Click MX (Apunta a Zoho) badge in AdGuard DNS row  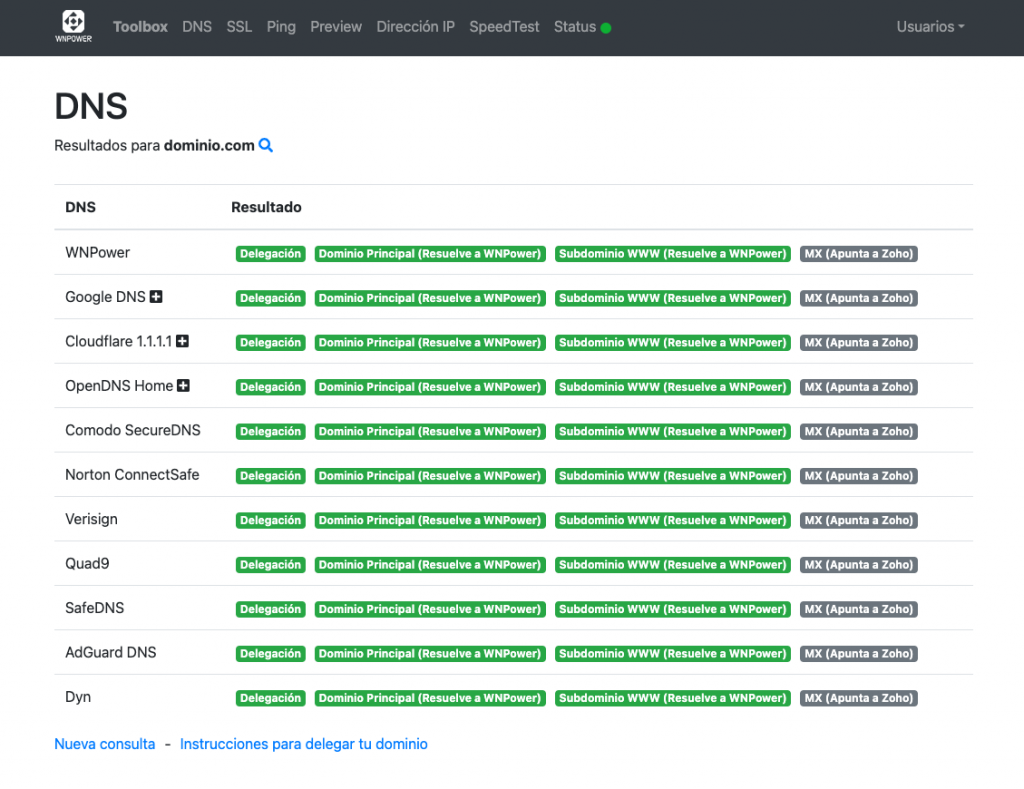click(859, 653)
